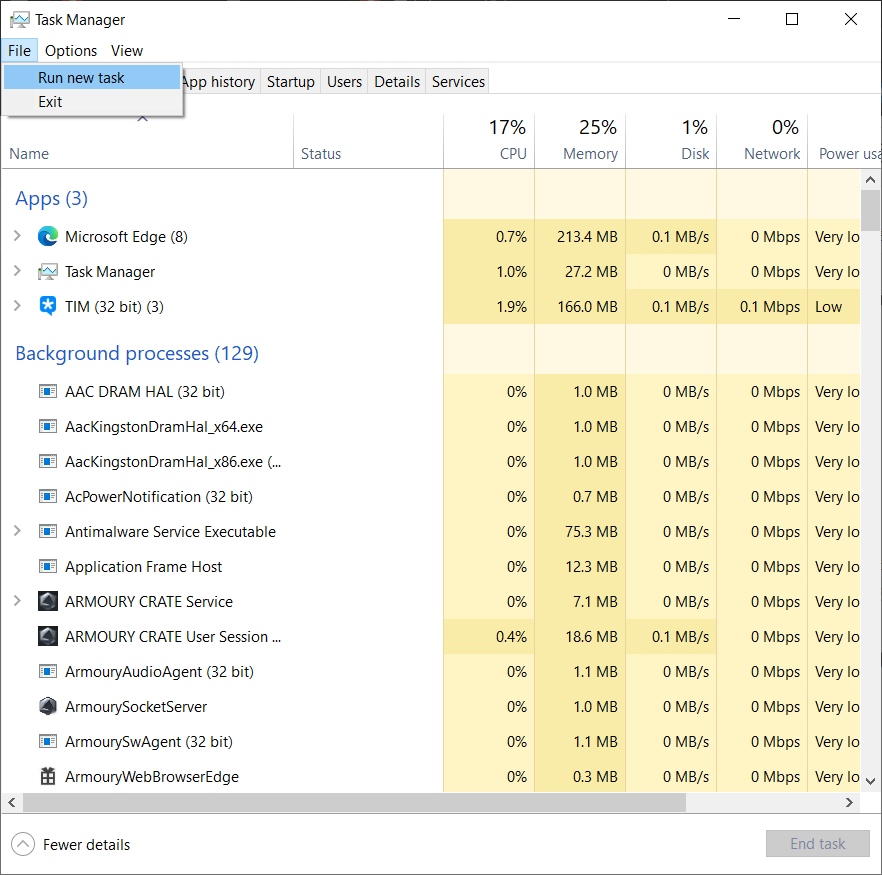Click the ArmourySwAgent process icon

tap(48, 741)
